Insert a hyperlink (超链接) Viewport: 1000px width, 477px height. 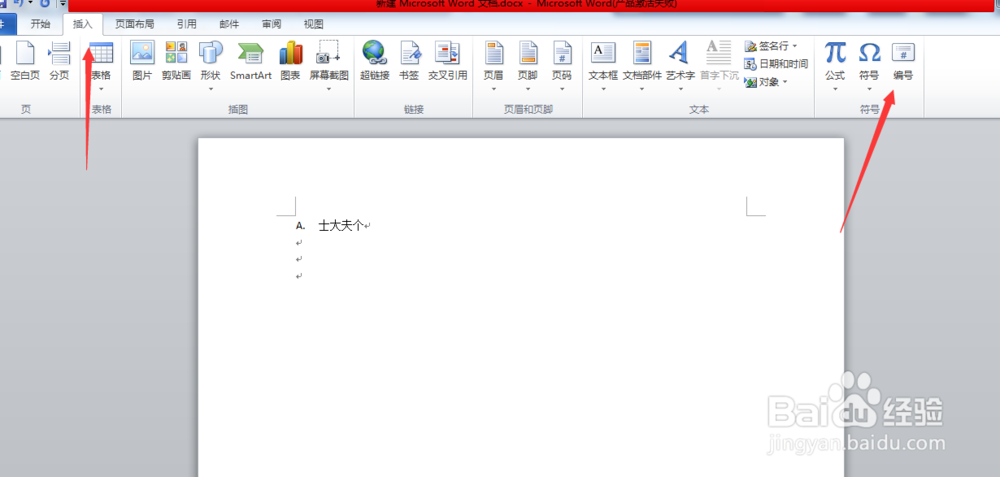tap(374, 62)
